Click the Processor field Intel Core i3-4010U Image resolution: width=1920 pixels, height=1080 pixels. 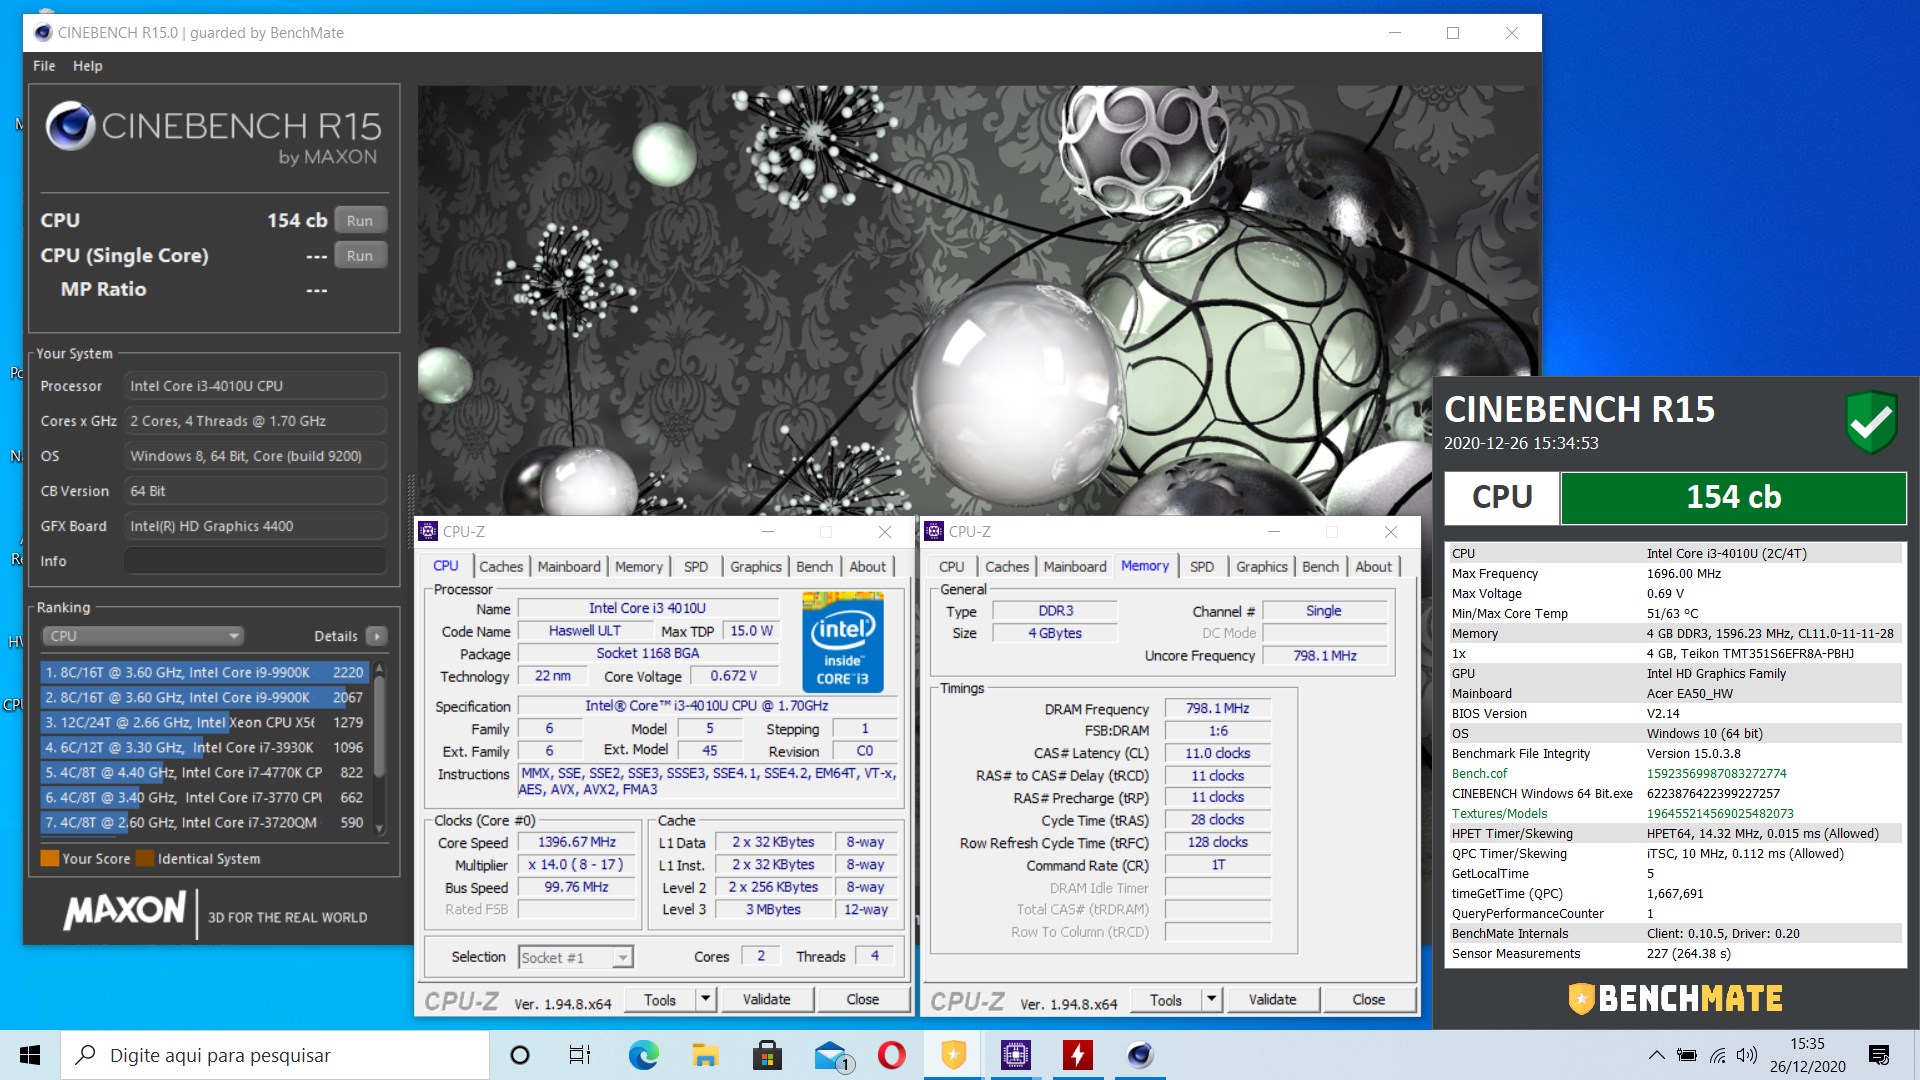(255, 386)
